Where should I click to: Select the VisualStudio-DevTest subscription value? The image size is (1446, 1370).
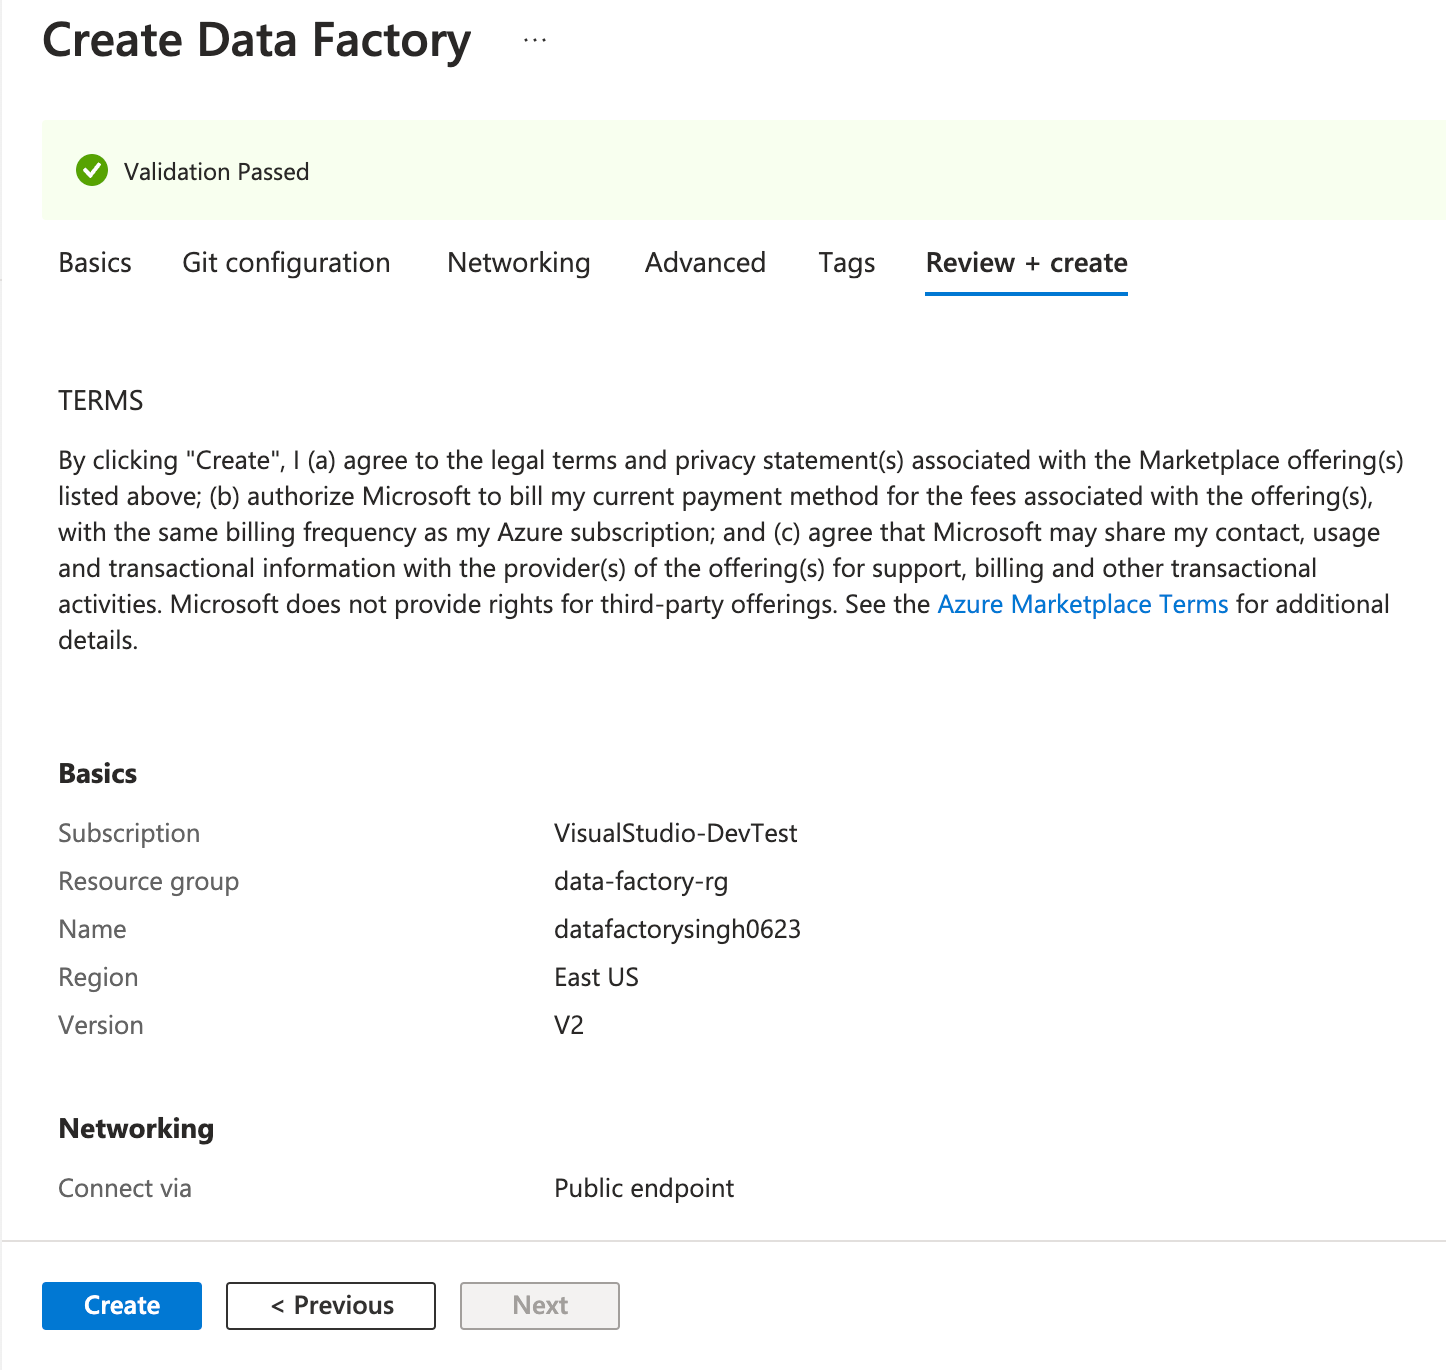[676, 833]
